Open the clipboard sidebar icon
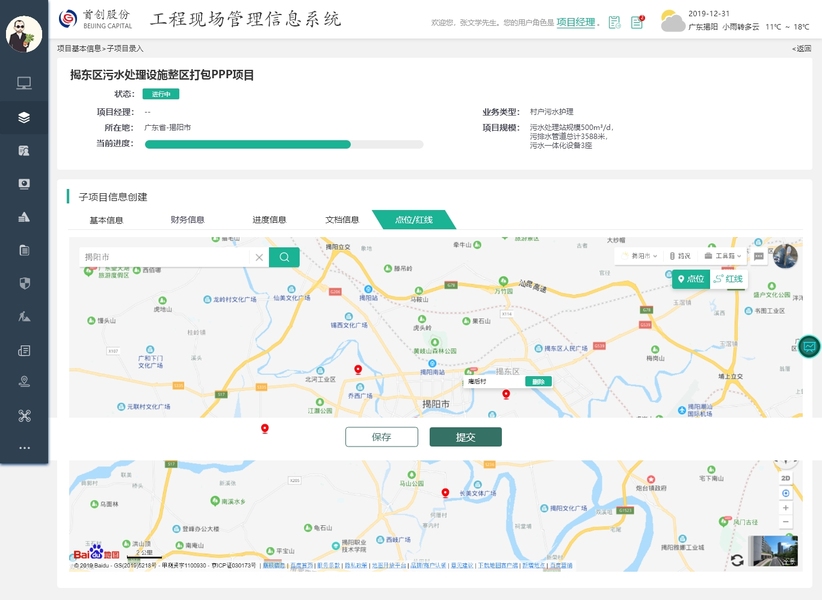Screen dimensions: 822x600 24,250
